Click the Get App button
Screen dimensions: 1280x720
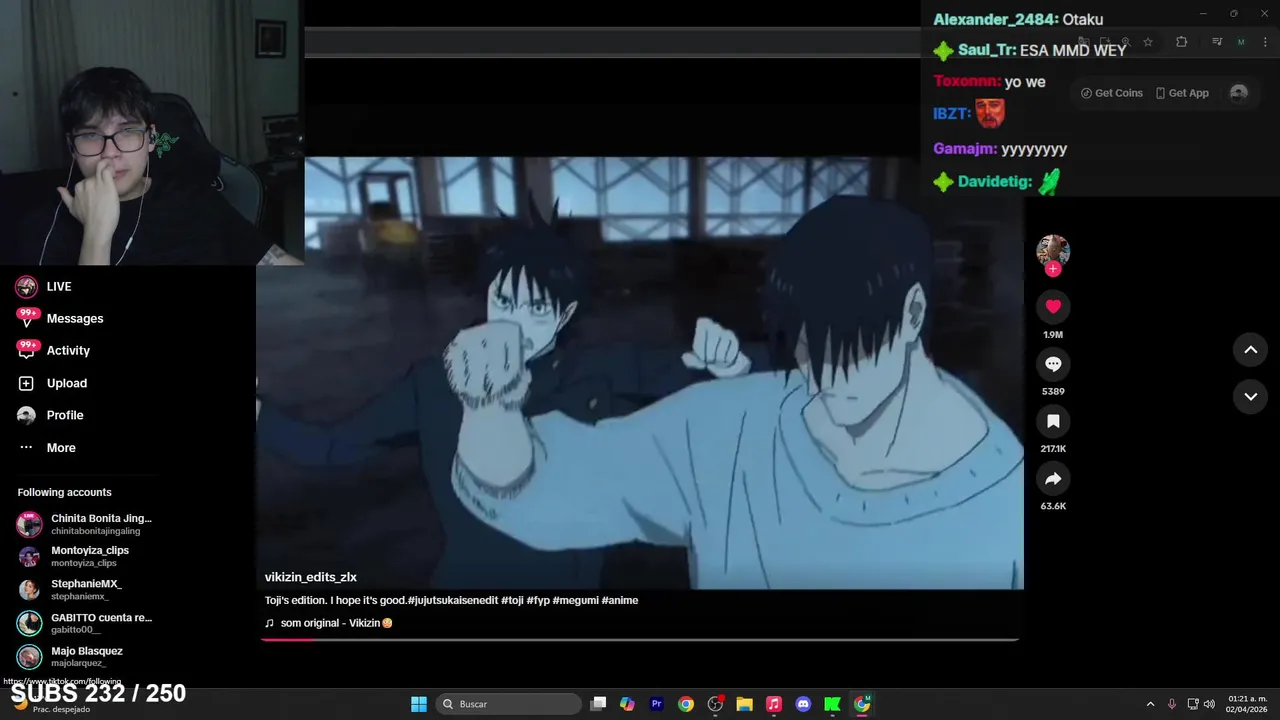pos(1182,93)
